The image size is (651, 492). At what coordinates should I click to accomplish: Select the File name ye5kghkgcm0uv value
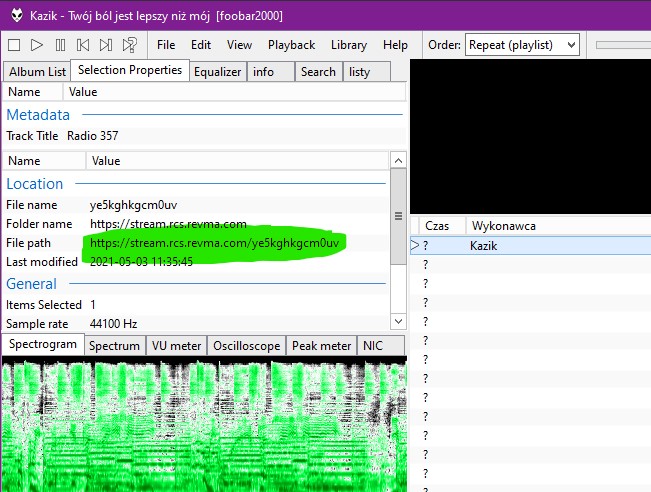click(134, 205)
